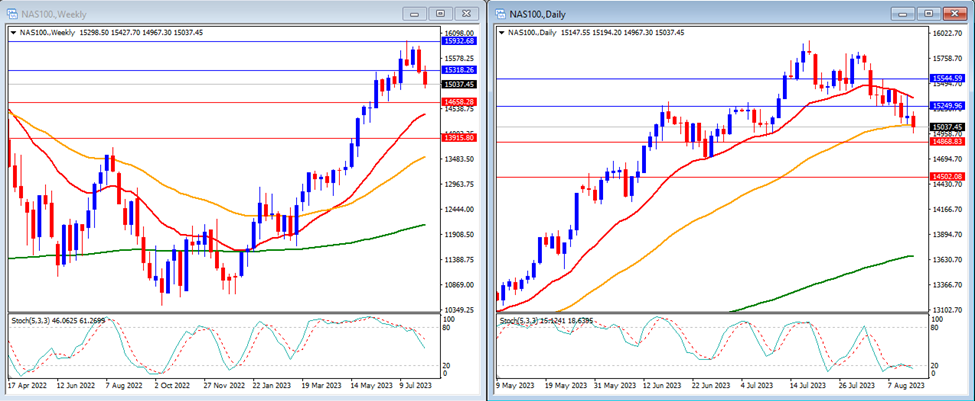Click the red 14868.83 price label in Daily chart

(x=948, y=142)
